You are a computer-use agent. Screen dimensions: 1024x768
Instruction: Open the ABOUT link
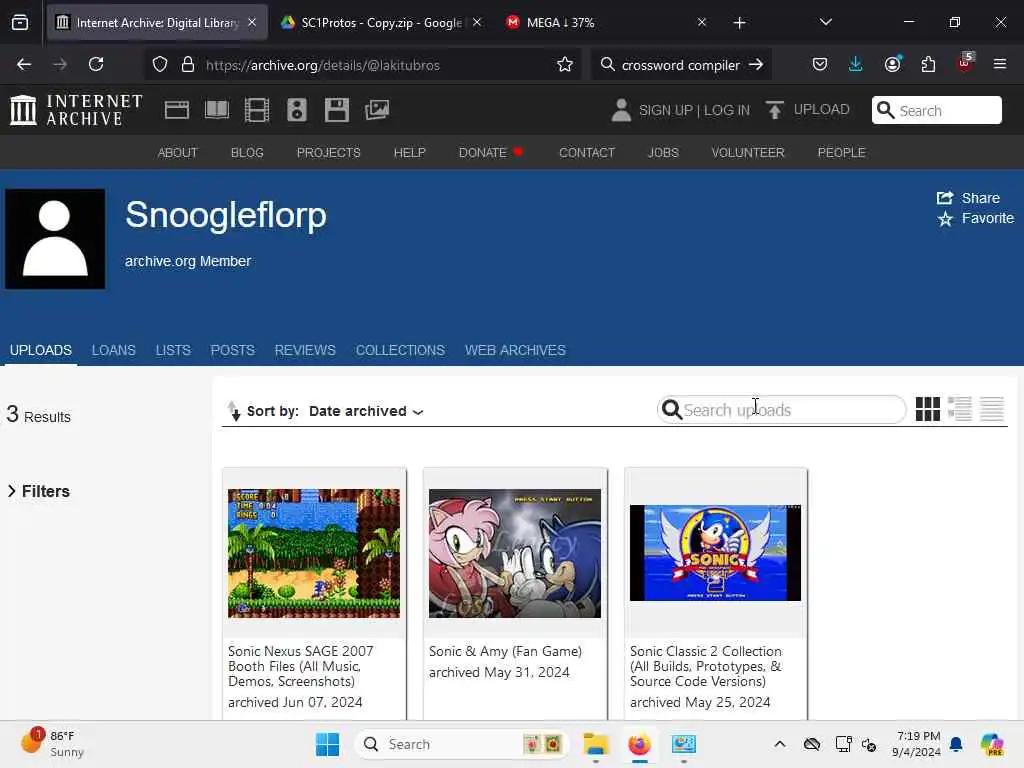tap(178, 153)
